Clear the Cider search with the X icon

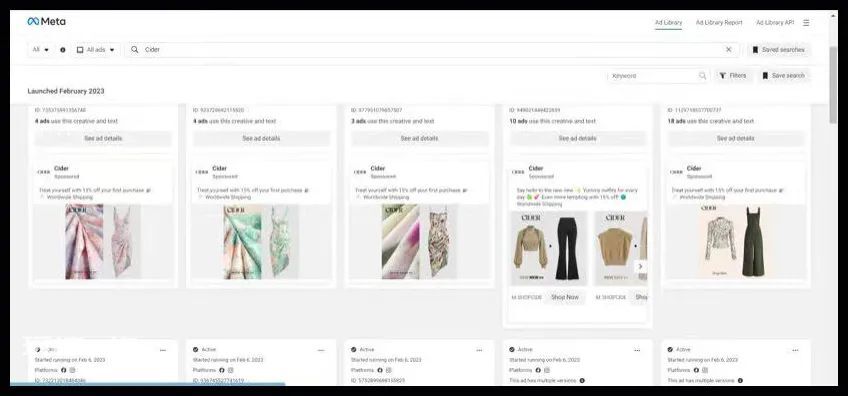pos(728,49)
